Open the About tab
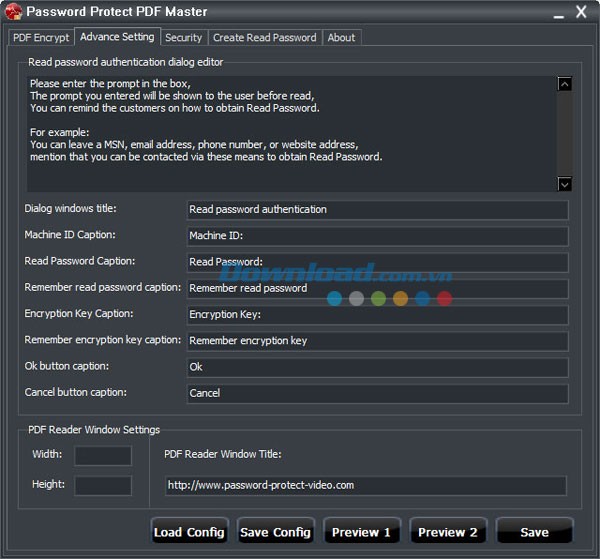Image resolution: width=600 pixels, height=559 pixels. (x=341, y=37)
